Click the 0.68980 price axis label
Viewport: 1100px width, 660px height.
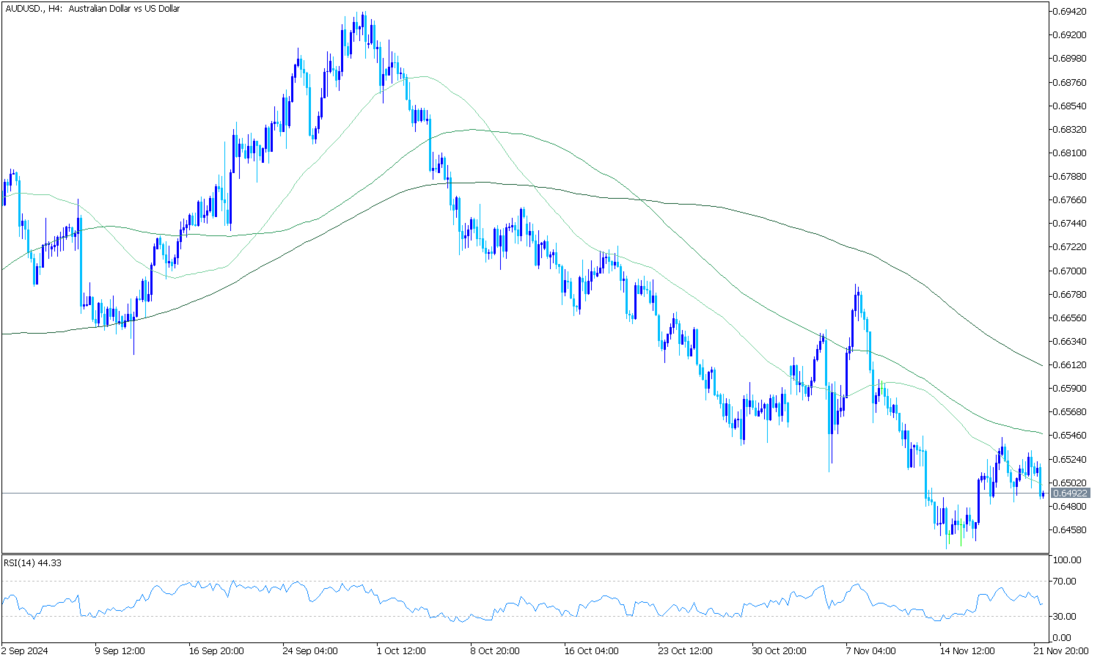[1070, 59]
